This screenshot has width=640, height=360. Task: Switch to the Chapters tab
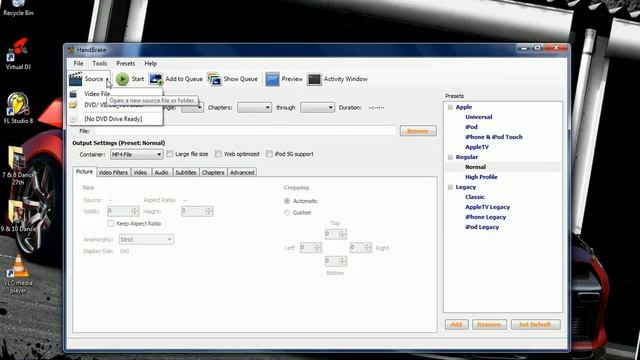[213, 173]
